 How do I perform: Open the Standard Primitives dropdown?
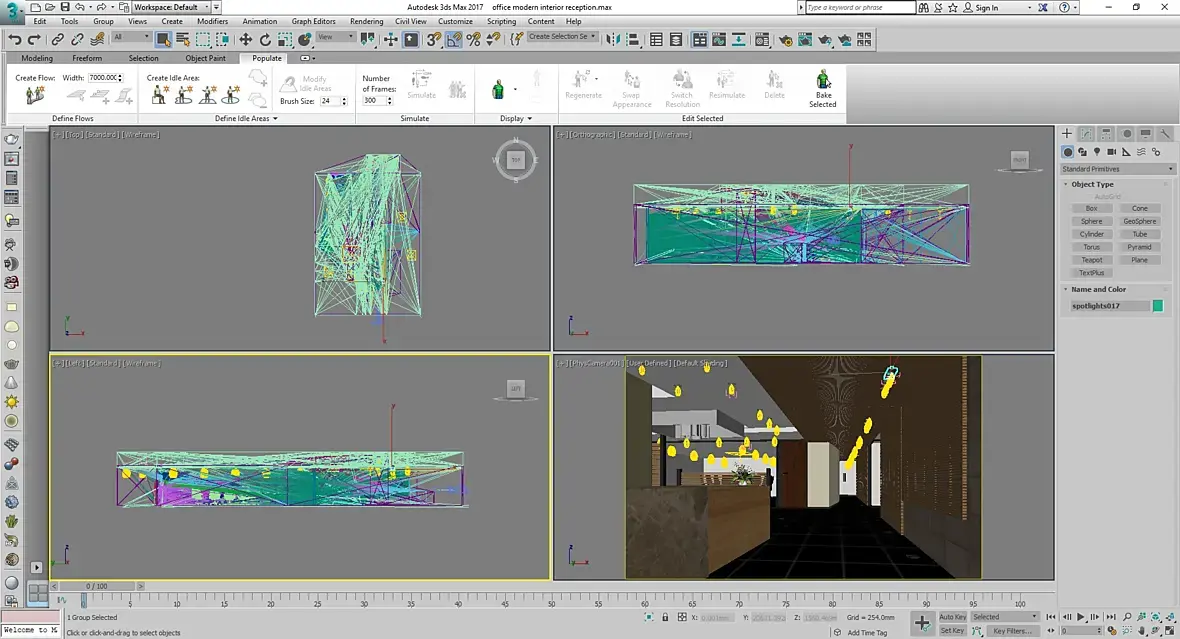point(1117,169)
